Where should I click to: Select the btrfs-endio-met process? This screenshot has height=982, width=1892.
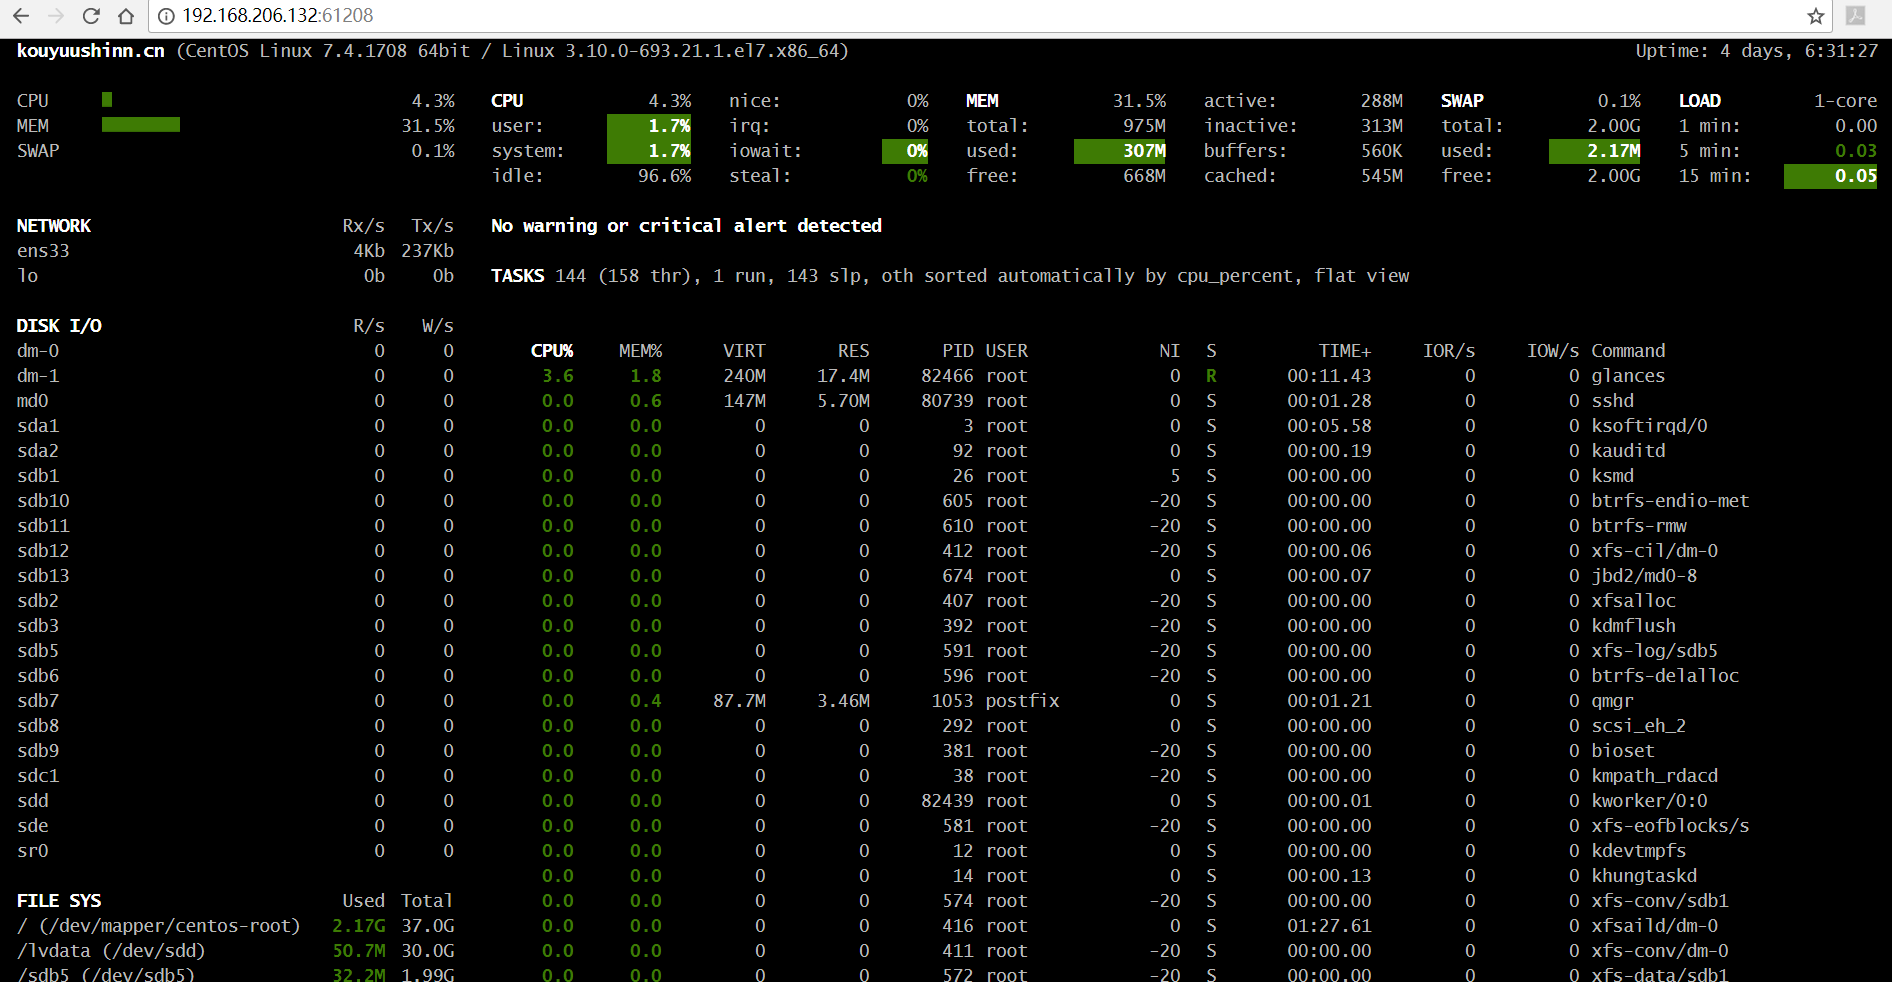pyautogui.click(x=1185, y=501)
